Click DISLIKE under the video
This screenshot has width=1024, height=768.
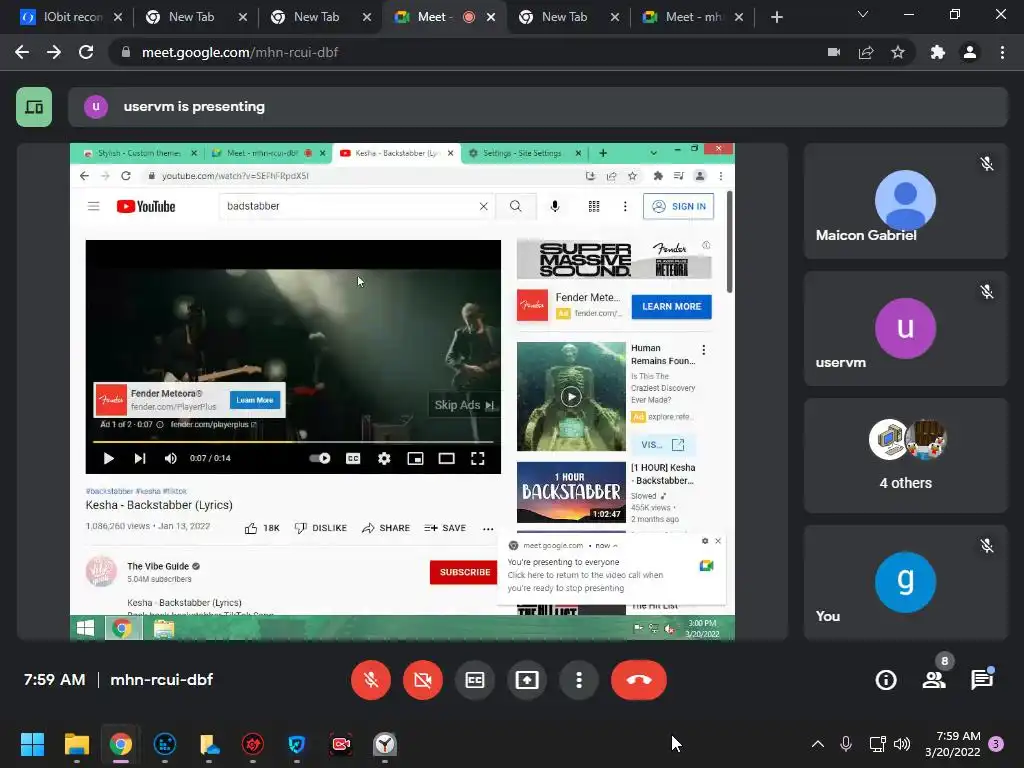coord(321,528)
